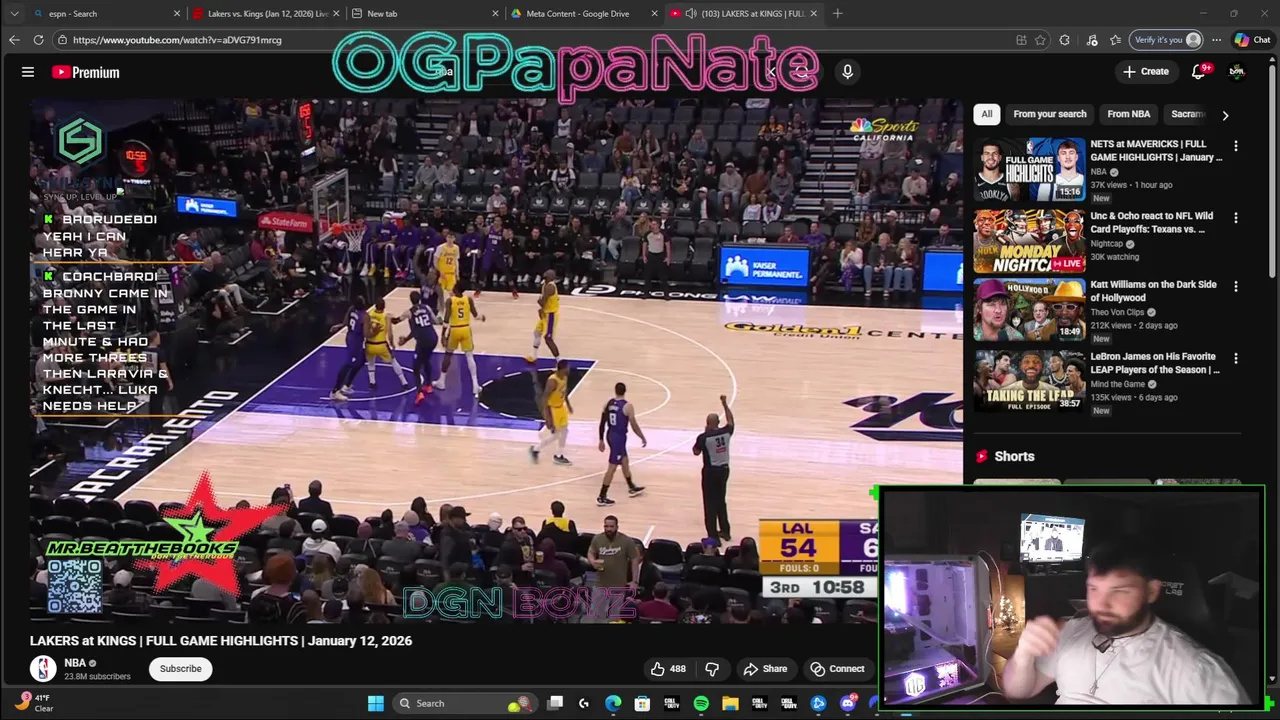Image resolution: width=1280 pixels, height=720 pixels.
Task: Select the From your search chip
Action: click(x=1049, y=114)
